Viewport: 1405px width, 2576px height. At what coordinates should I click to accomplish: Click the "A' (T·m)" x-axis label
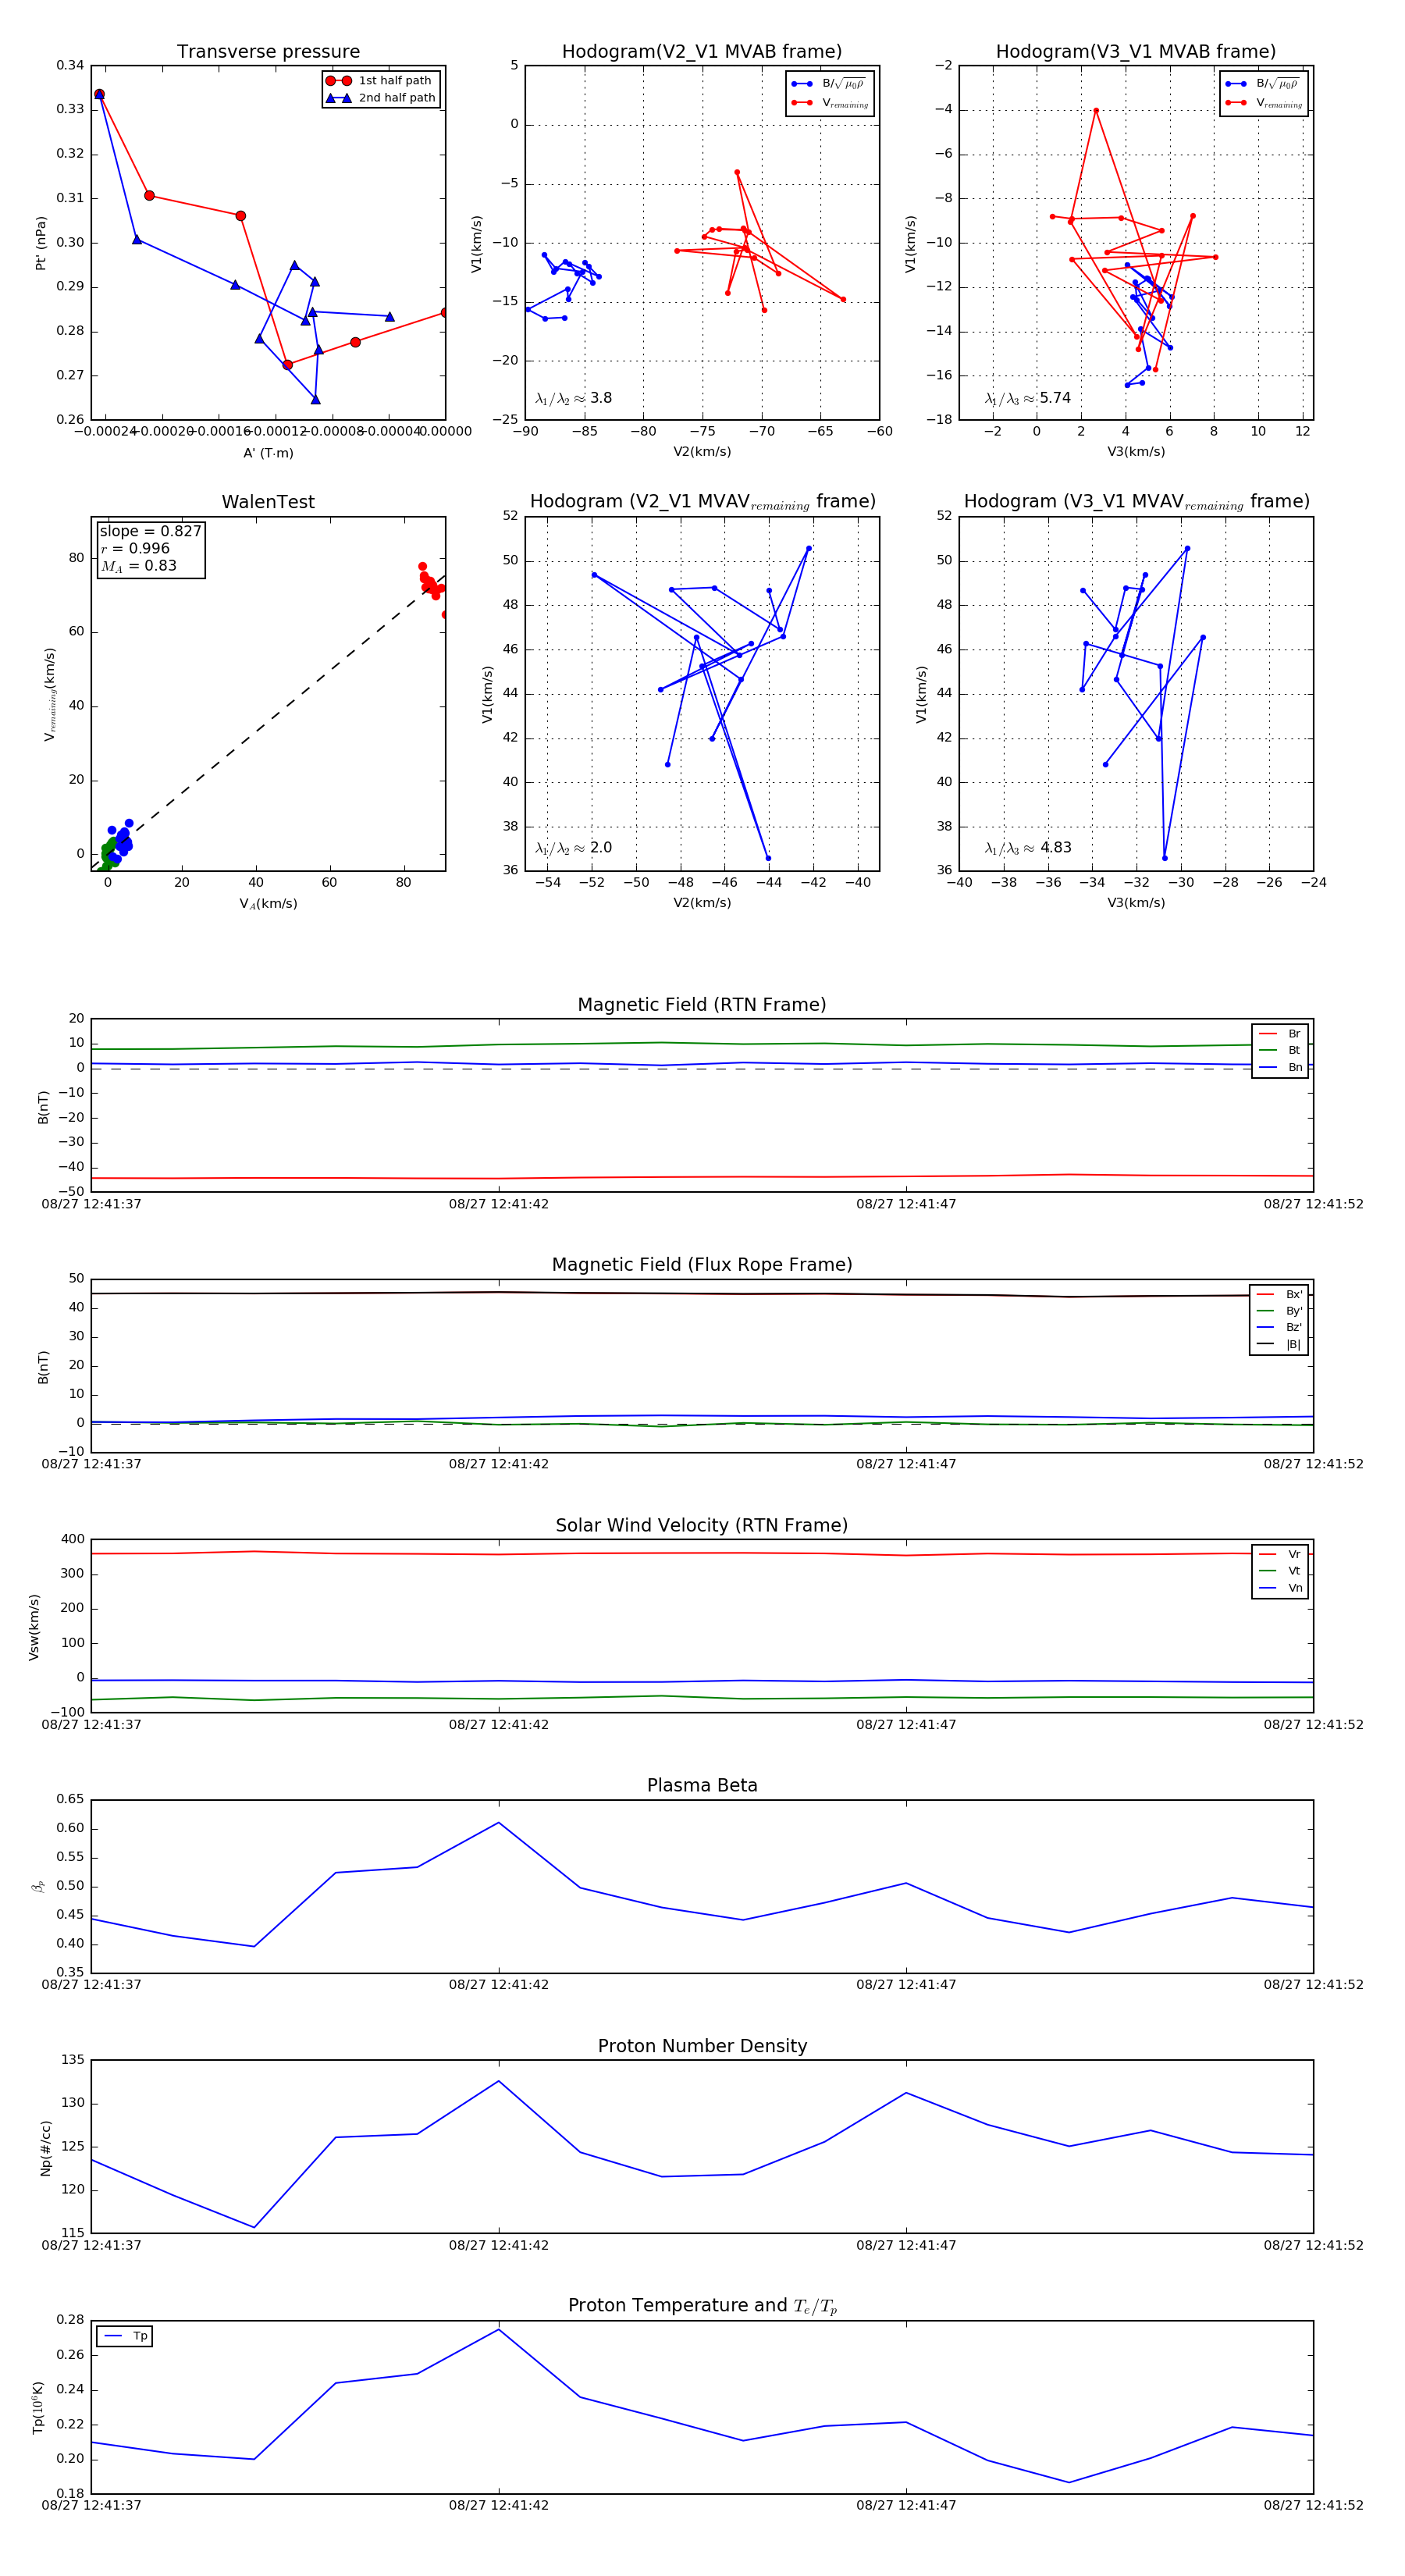pyautogui.click(x=268, y=453)
